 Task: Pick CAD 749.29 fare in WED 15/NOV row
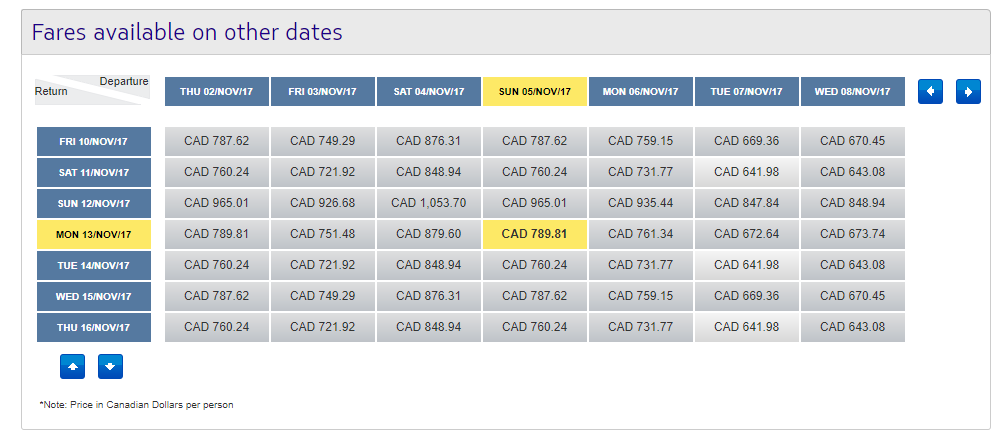[323, 297]
